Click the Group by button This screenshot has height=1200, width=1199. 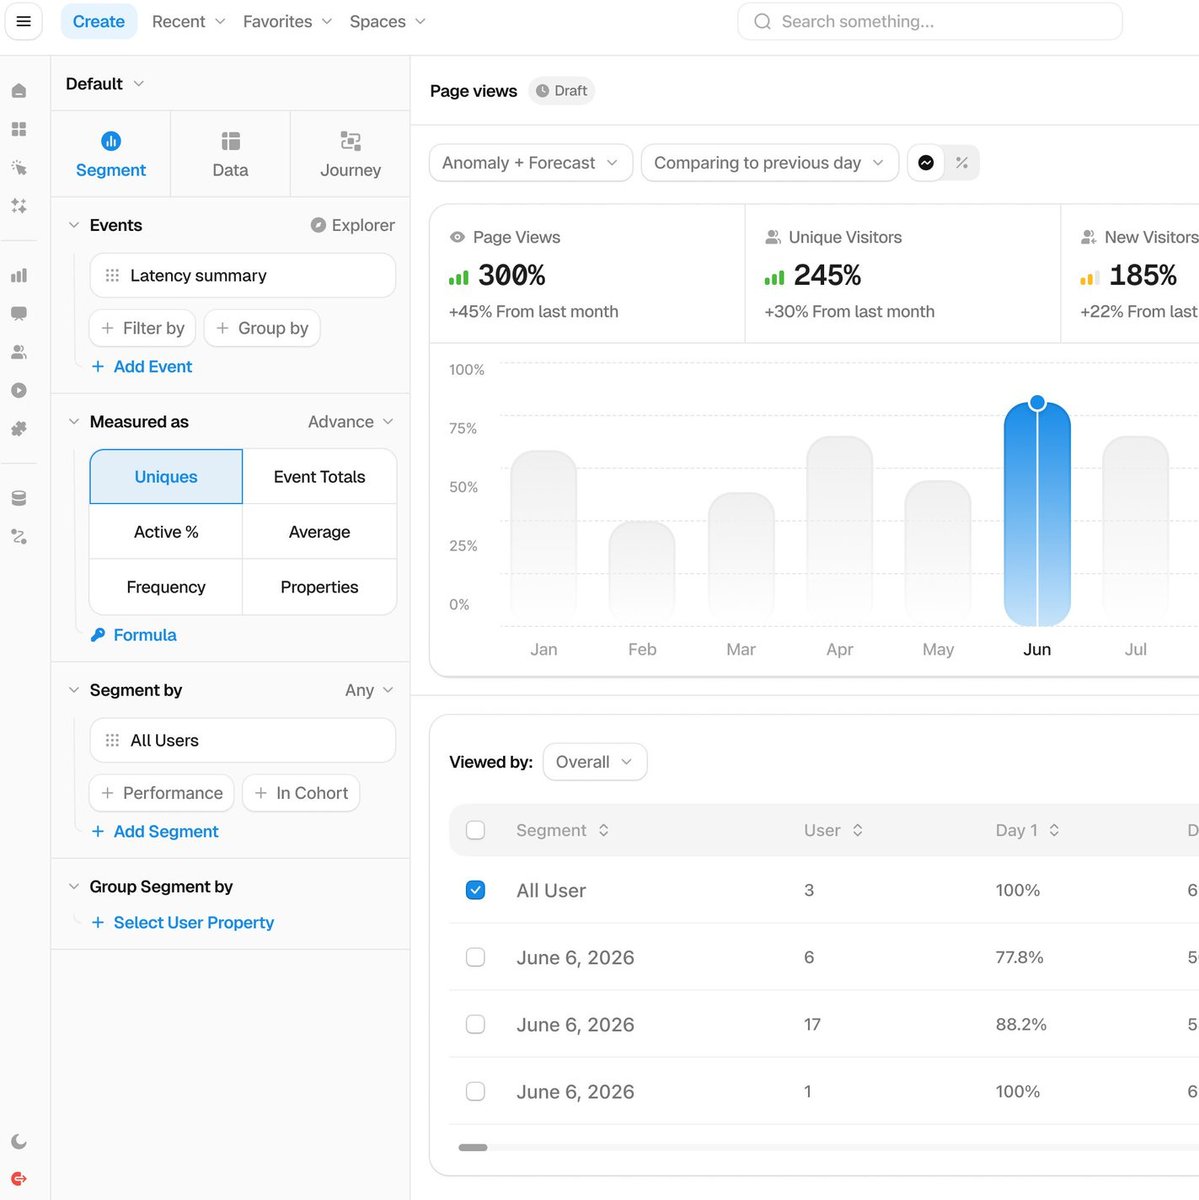[x=262, y=328]
